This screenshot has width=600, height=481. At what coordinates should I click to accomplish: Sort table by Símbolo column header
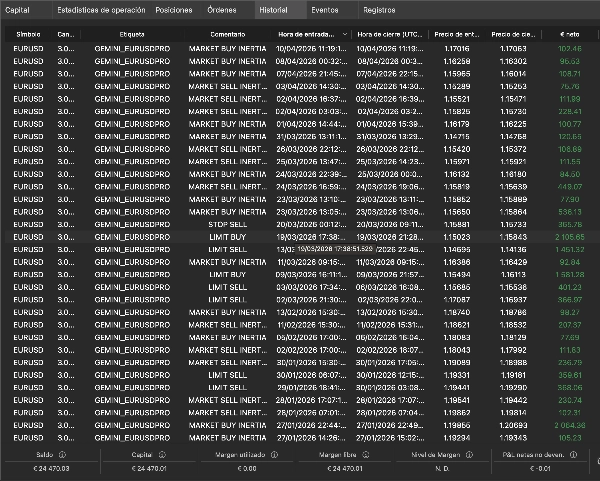pyautogui.click(x=28, y=34)
